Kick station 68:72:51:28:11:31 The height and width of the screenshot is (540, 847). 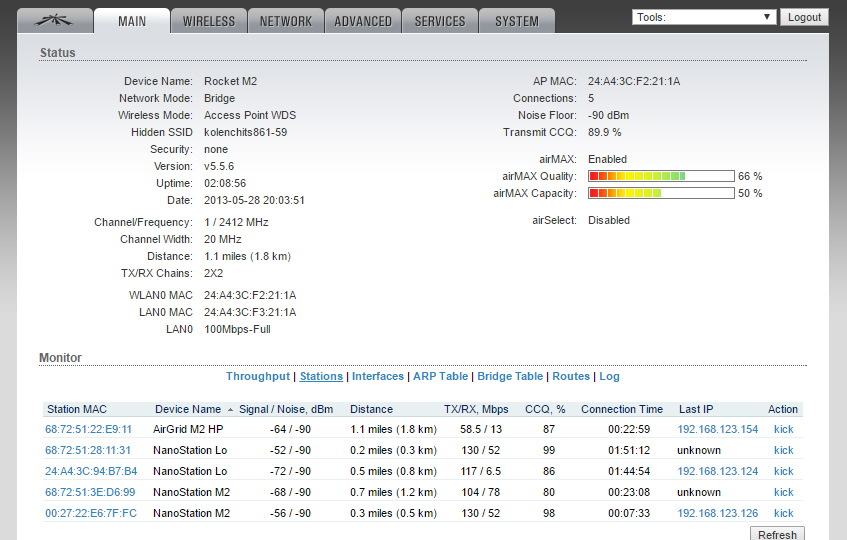click(x=784, y=450)
